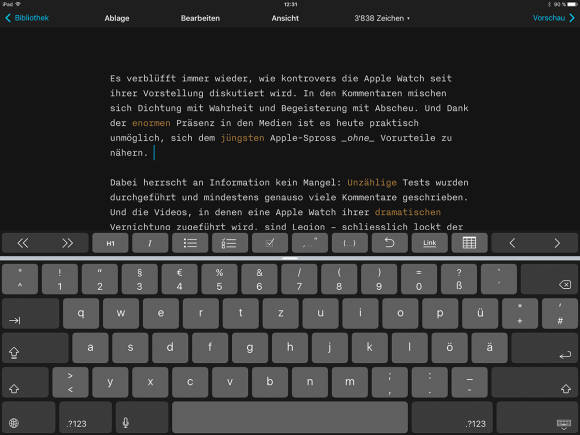Tap the = 0 key
Screen dimensions: 580x435
pyautogui.click(x=419, y=279)
